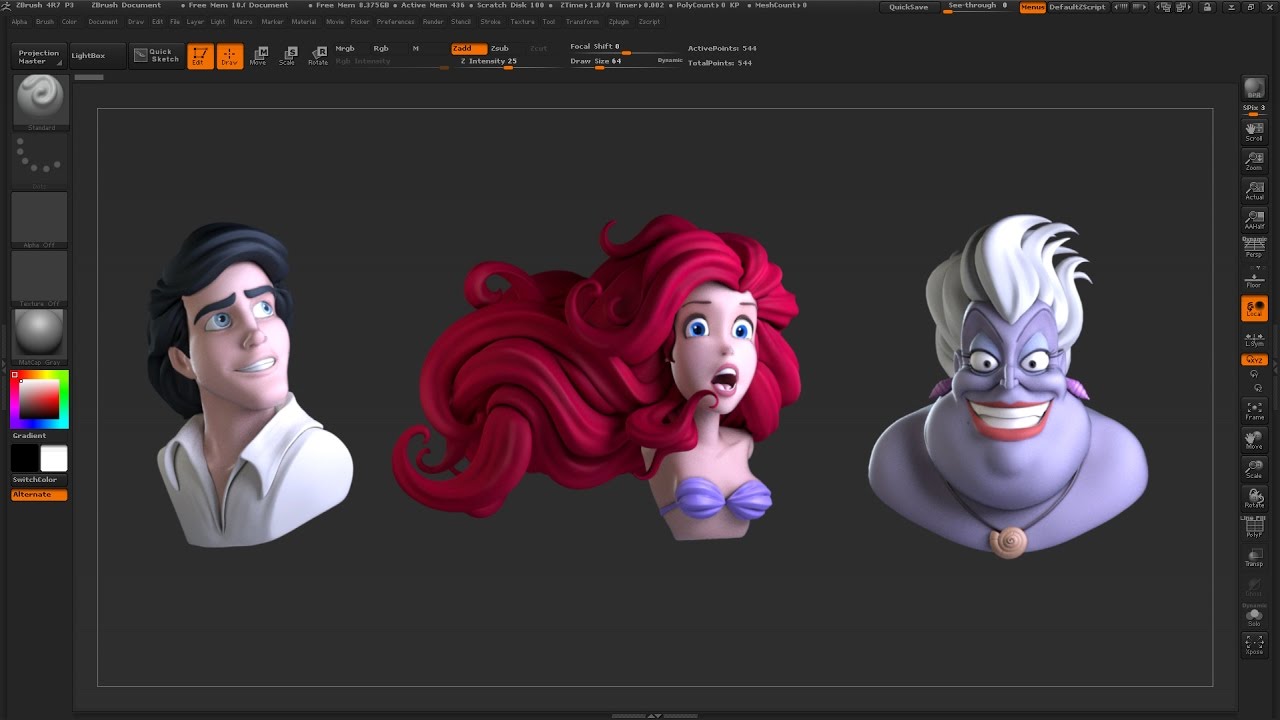Open the Material menu
This screenshot has width=1280, height=720.
coord(304,21)
